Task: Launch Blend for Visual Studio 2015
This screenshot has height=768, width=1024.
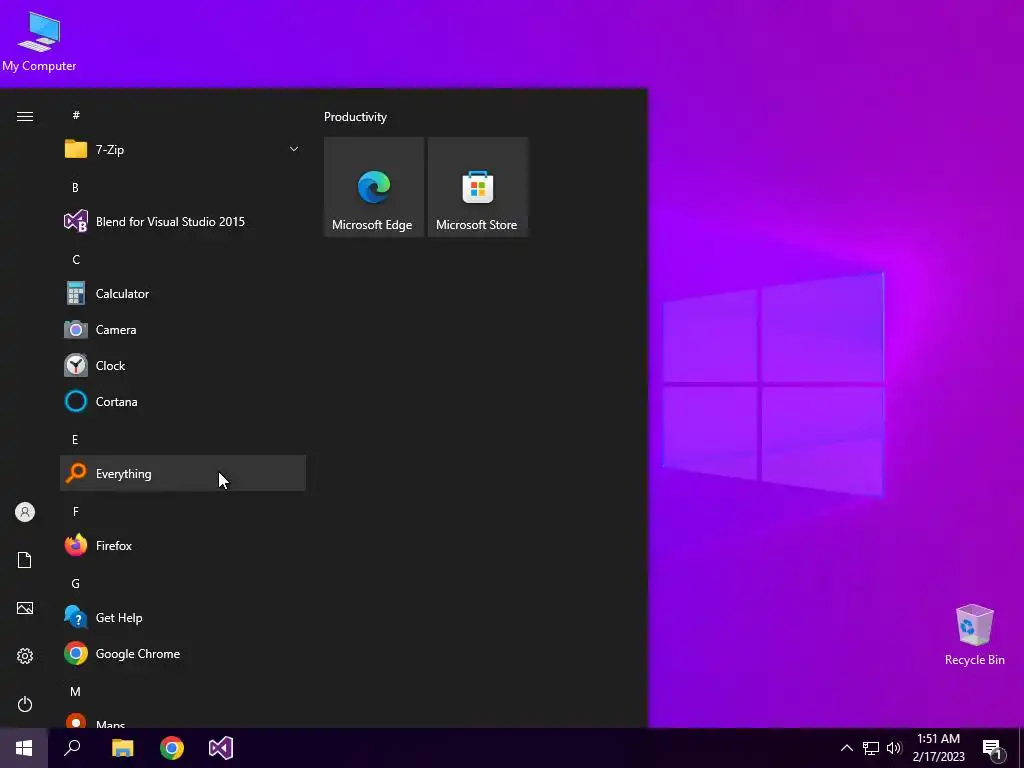Action: (x=183, y=221)
